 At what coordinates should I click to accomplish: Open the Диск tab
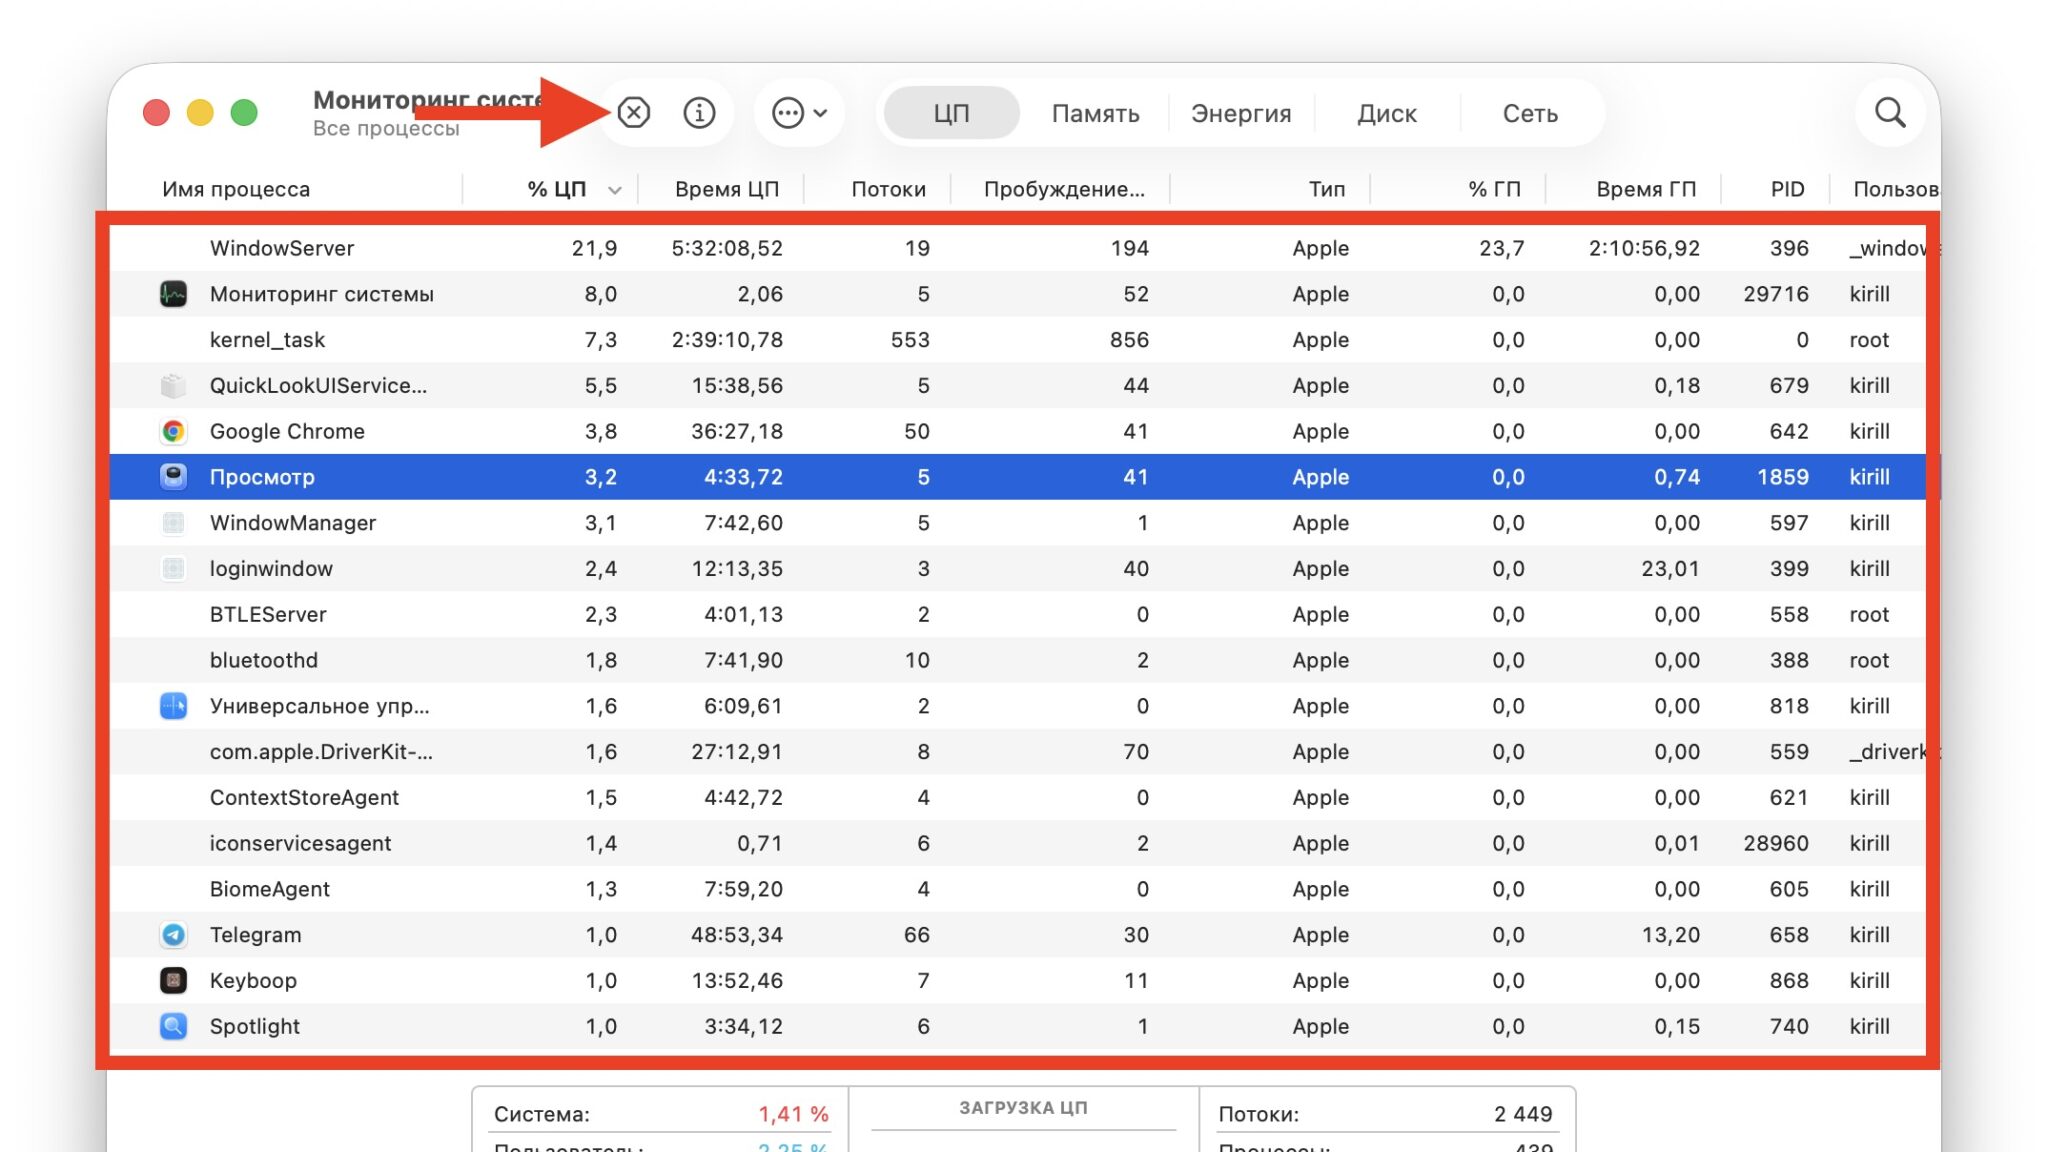[1387, 114]
